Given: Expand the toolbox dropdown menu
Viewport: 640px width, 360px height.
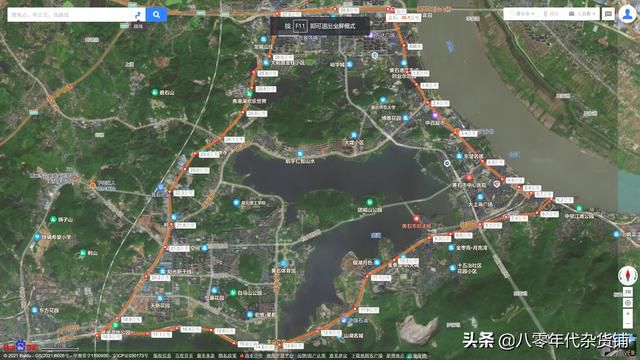Looking at the screenshot, I should tap(582, 14).
